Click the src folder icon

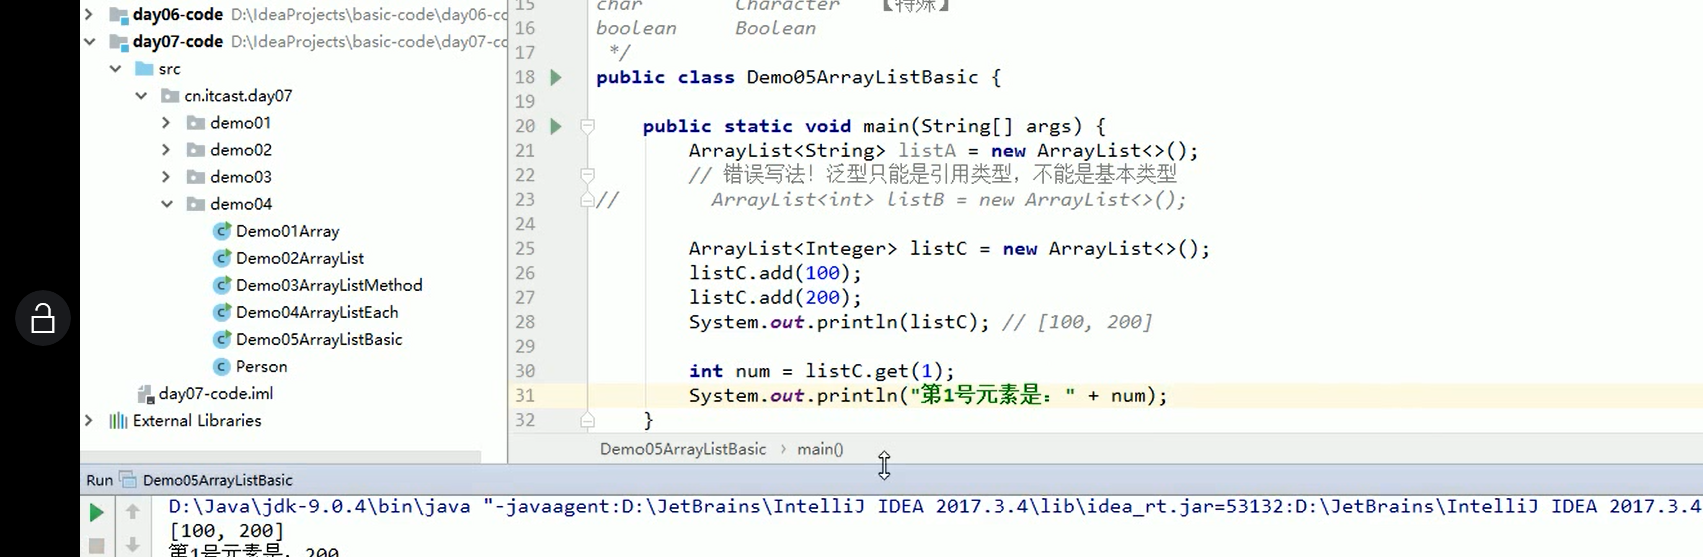click(144, 68)
